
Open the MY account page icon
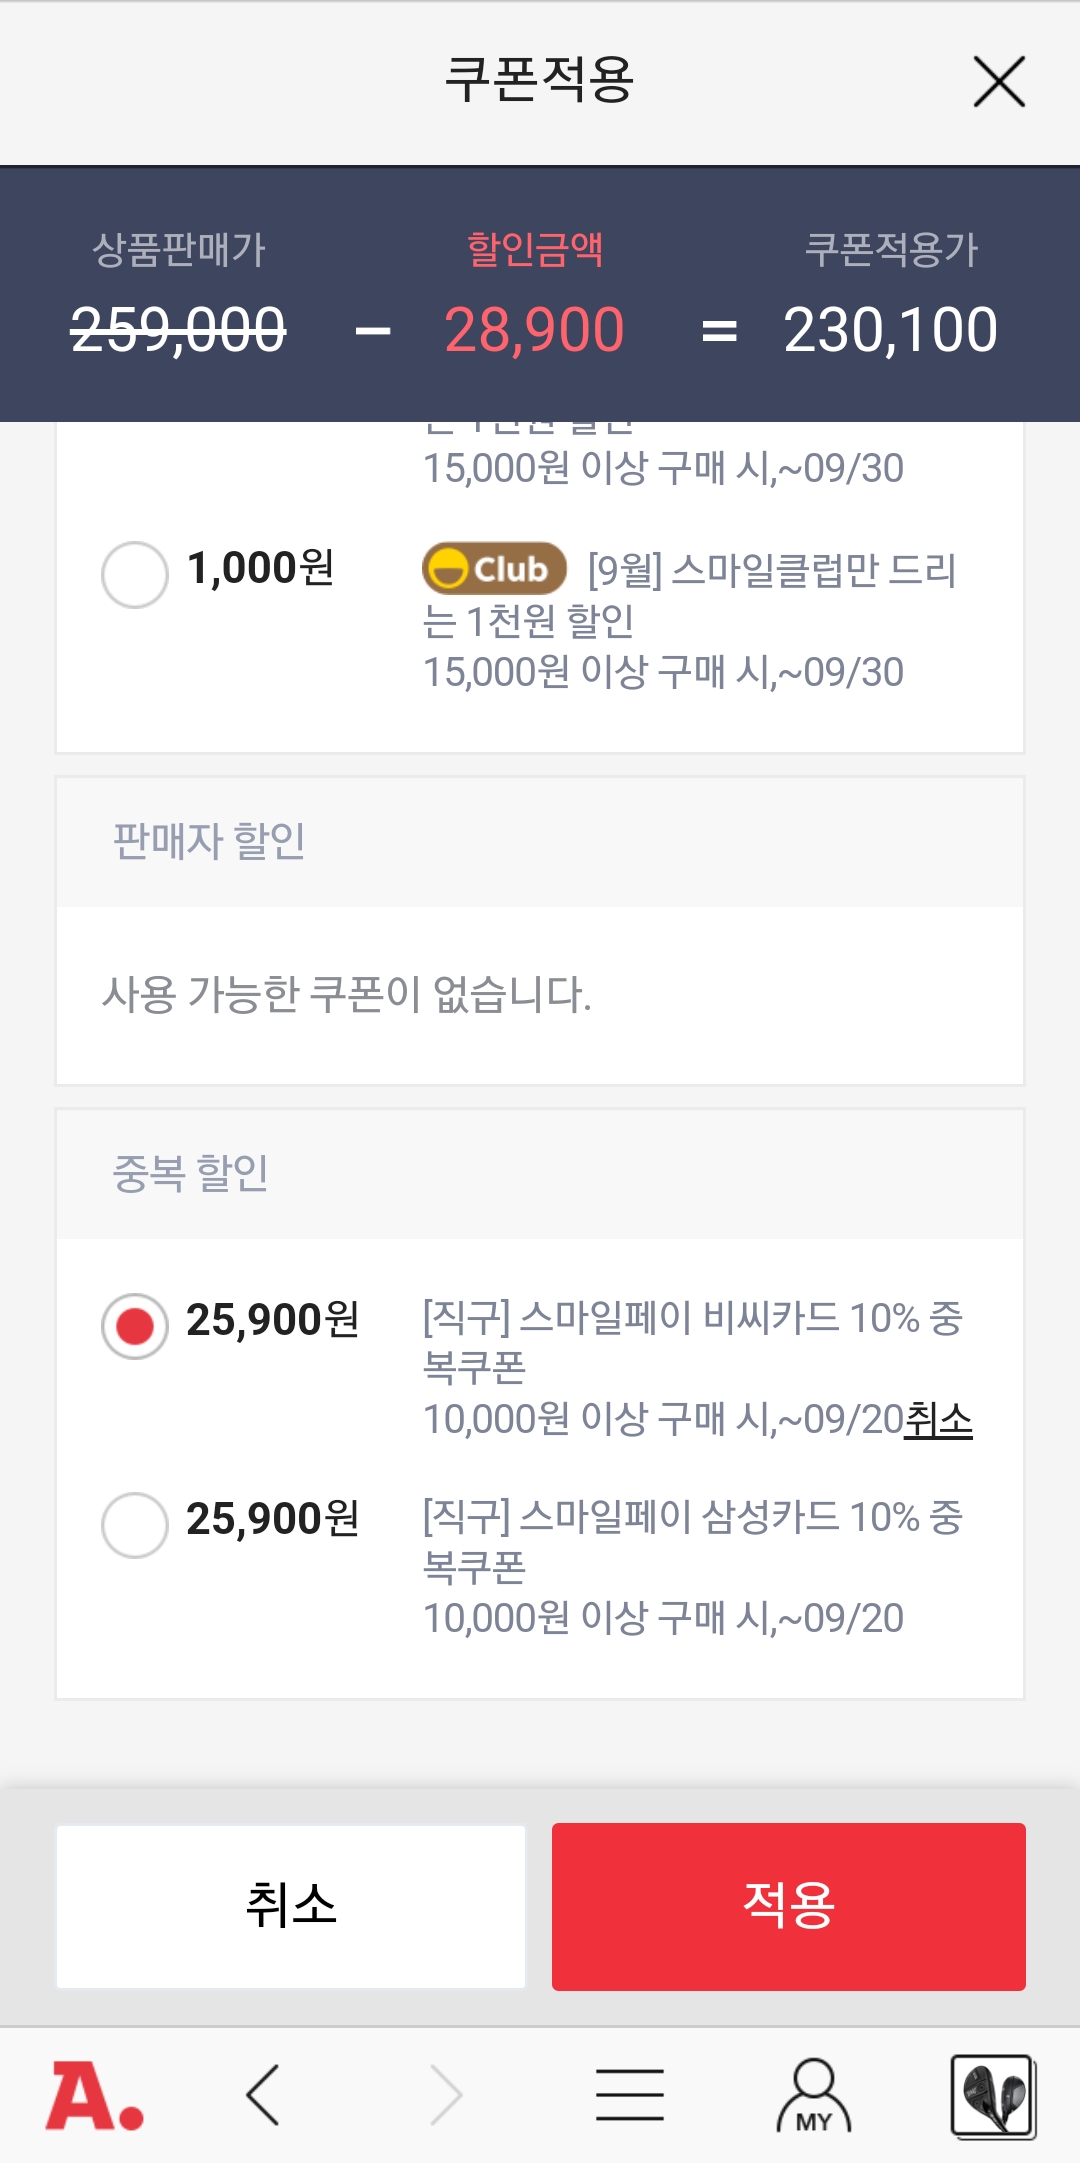pos(814,2095)
